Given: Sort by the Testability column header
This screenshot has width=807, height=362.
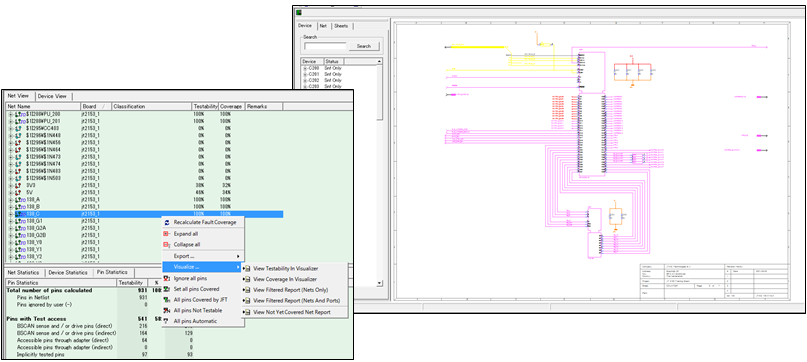Looking at the screenshot, I should point(205,107).
